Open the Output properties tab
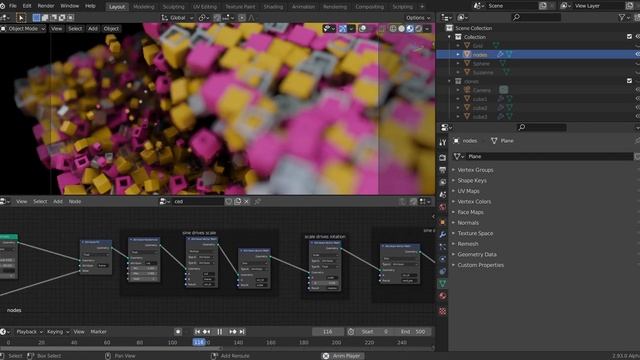 tap(442, 170)
